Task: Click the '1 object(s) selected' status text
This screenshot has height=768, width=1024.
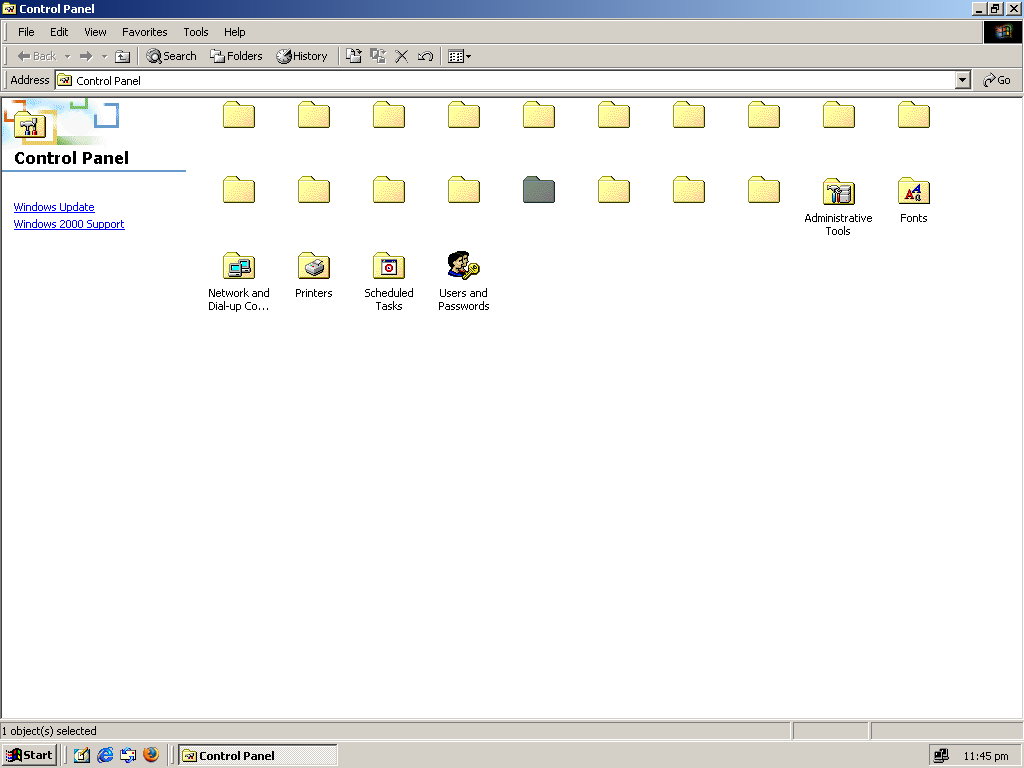Action: (x=49, y=731)
